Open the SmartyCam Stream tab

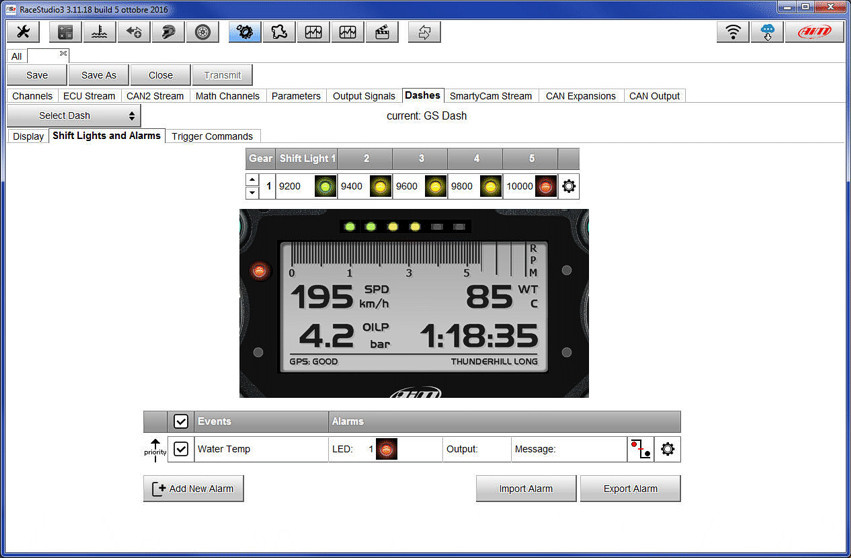(491, 96)
